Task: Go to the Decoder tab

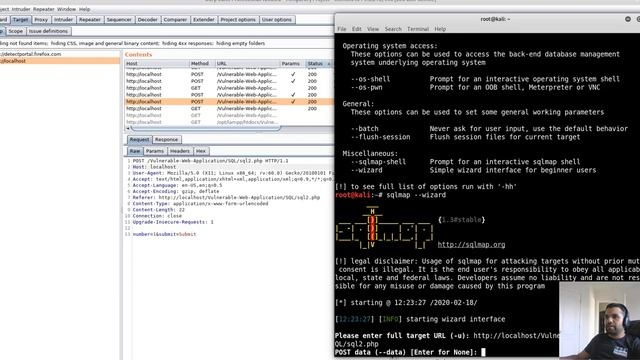Action: click(x=147, y=20)
